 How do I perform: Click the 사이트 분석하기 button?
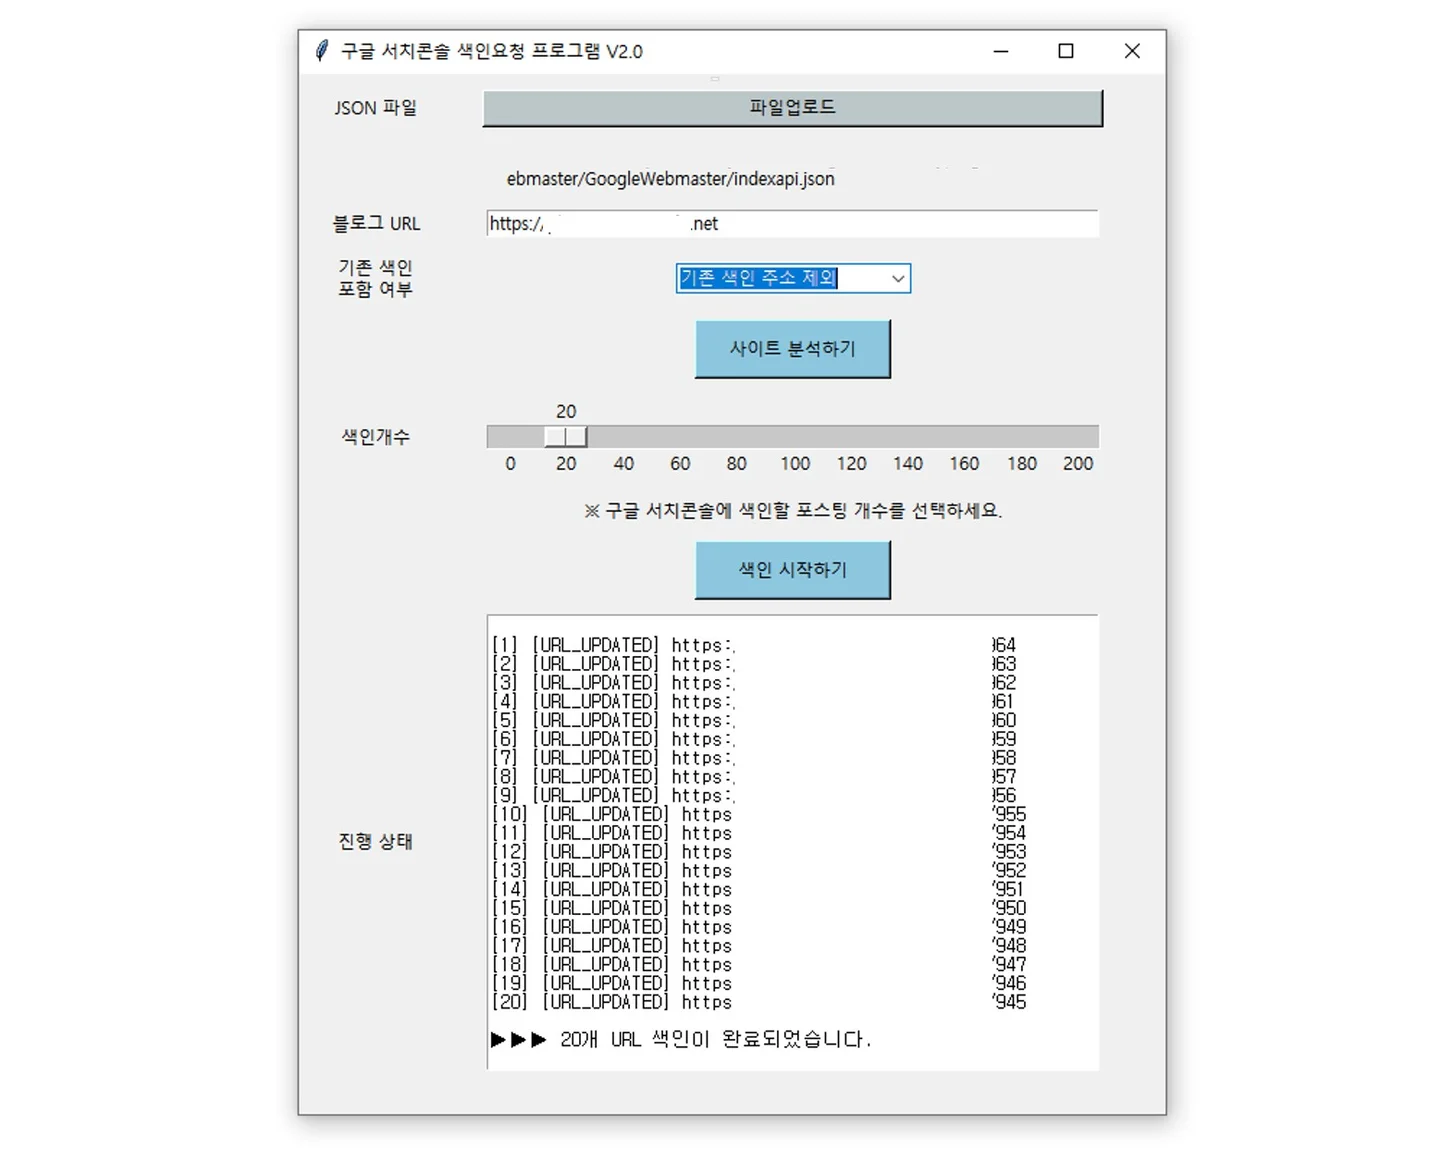(x=792, y=349)
